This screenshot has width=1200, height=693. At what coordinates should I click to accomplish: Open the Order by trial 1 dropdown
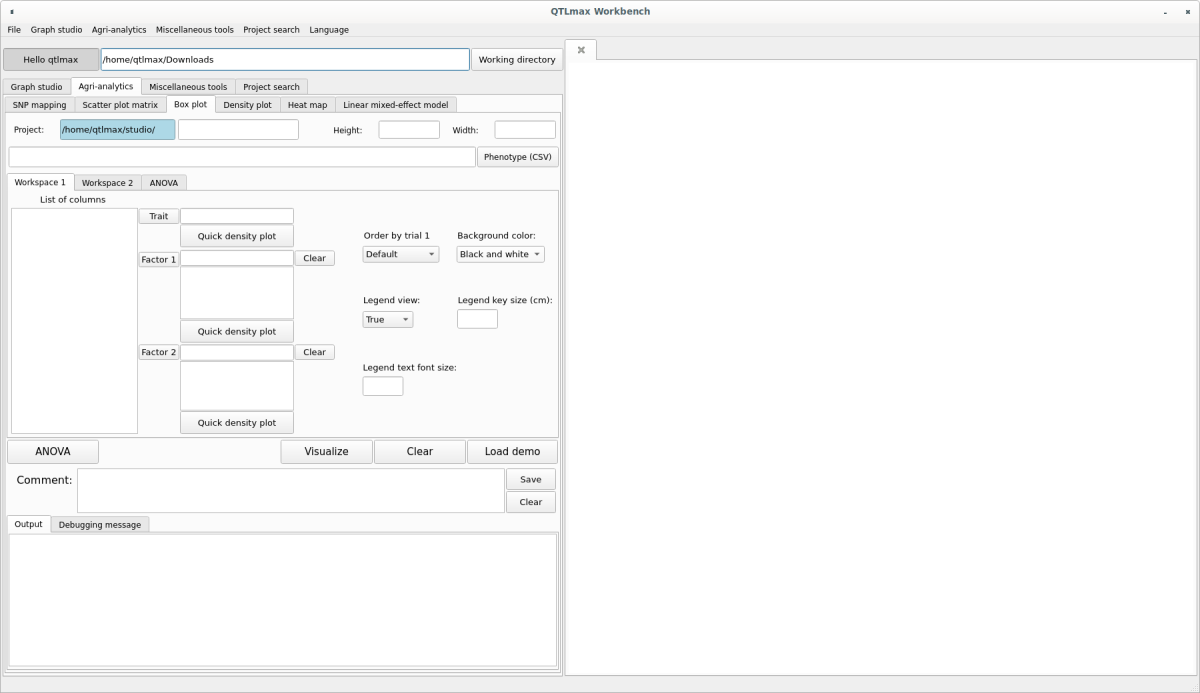(400, 255)
